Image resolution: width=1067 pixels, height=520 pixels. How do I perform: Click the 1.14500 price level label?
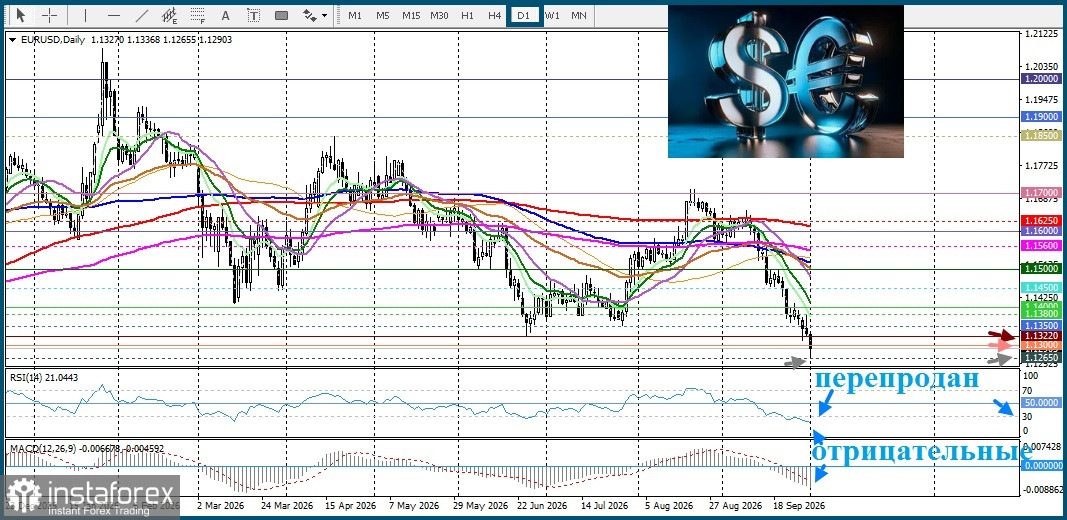coord(1042,289)
